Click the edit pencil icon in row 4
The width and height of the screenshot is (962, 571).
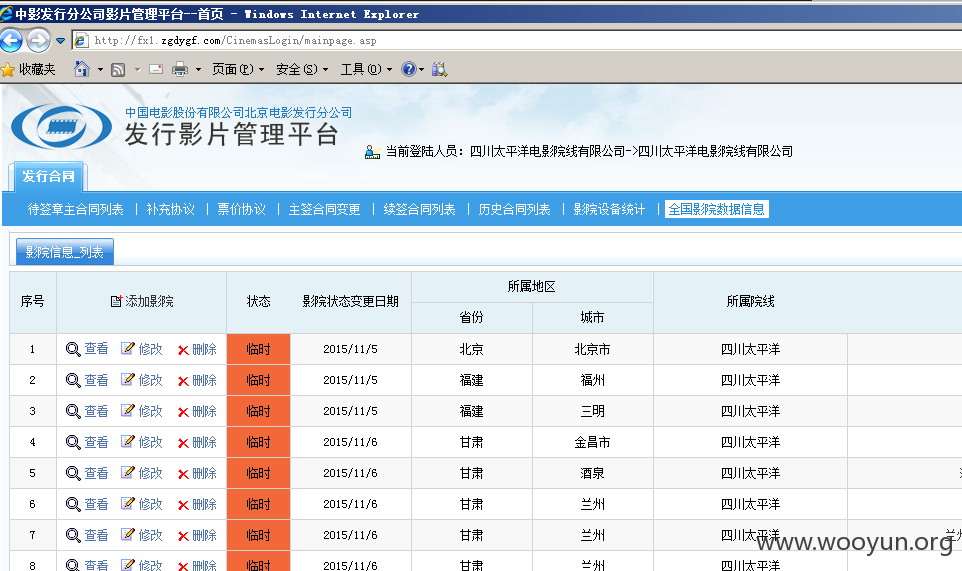click(x=128, y=442)
